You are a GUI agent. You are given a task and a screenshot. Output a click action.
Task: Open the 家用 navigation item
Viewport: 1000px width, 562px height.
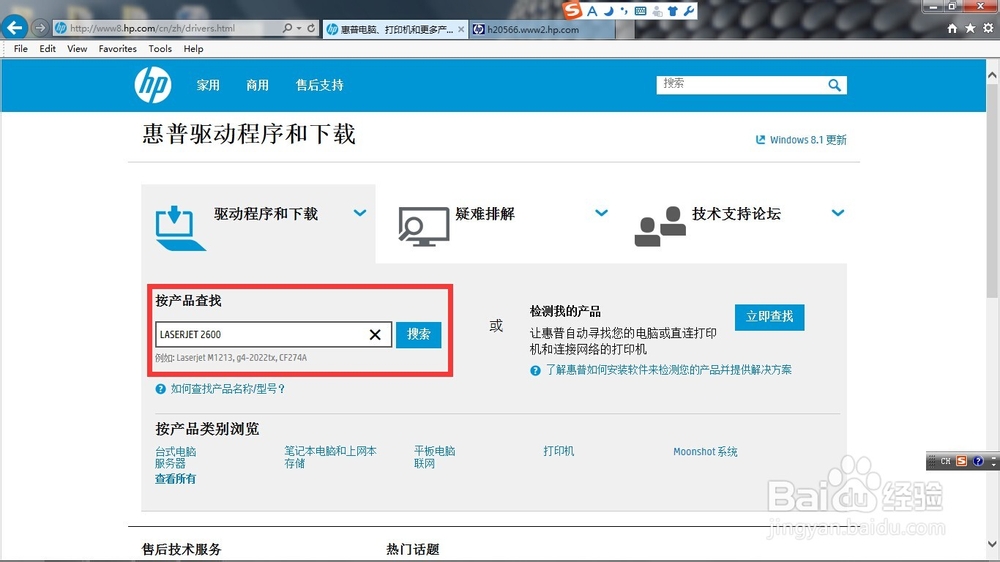point(208,85)
